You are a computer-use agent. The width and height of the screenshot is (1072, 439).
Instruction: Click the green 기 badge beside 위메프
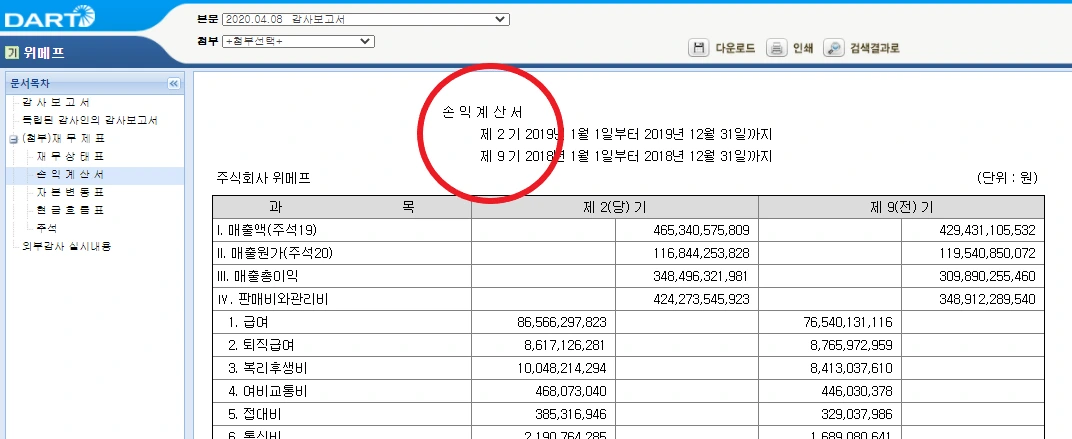[11, 53]
